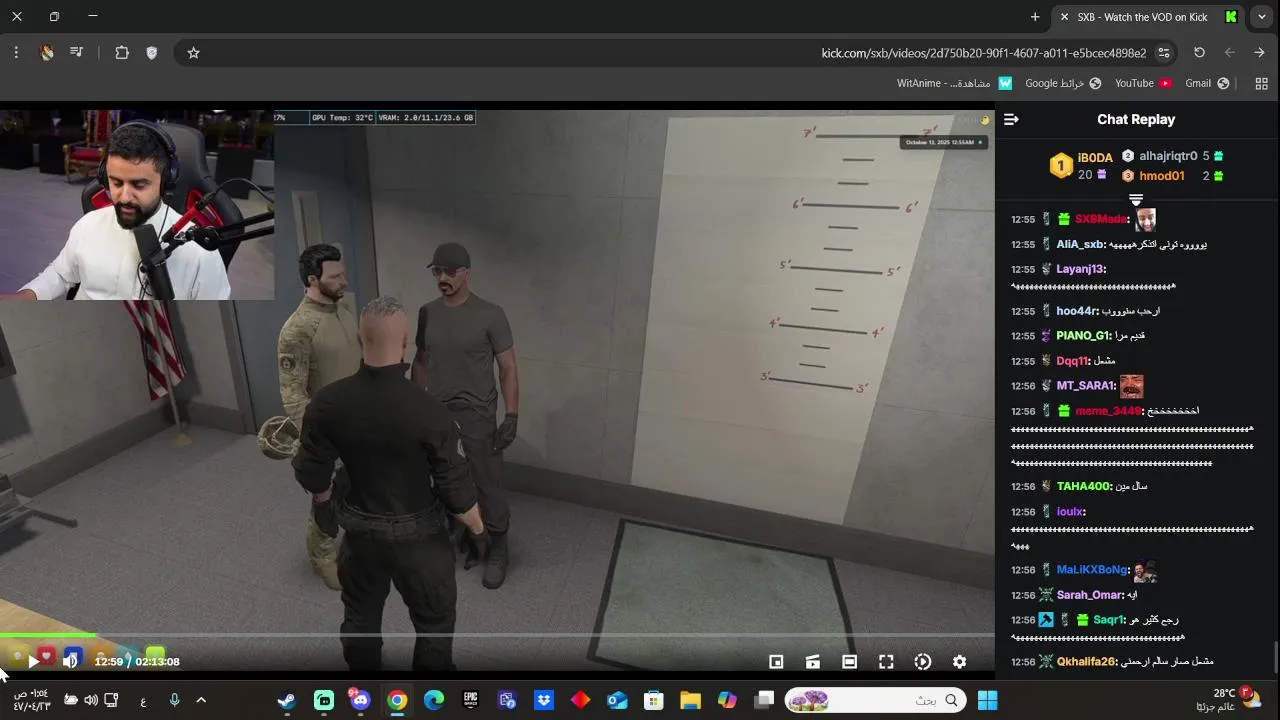View site information icon in address bar
This screenshot has width=1280, height=720.
(x=1164, y=53)
